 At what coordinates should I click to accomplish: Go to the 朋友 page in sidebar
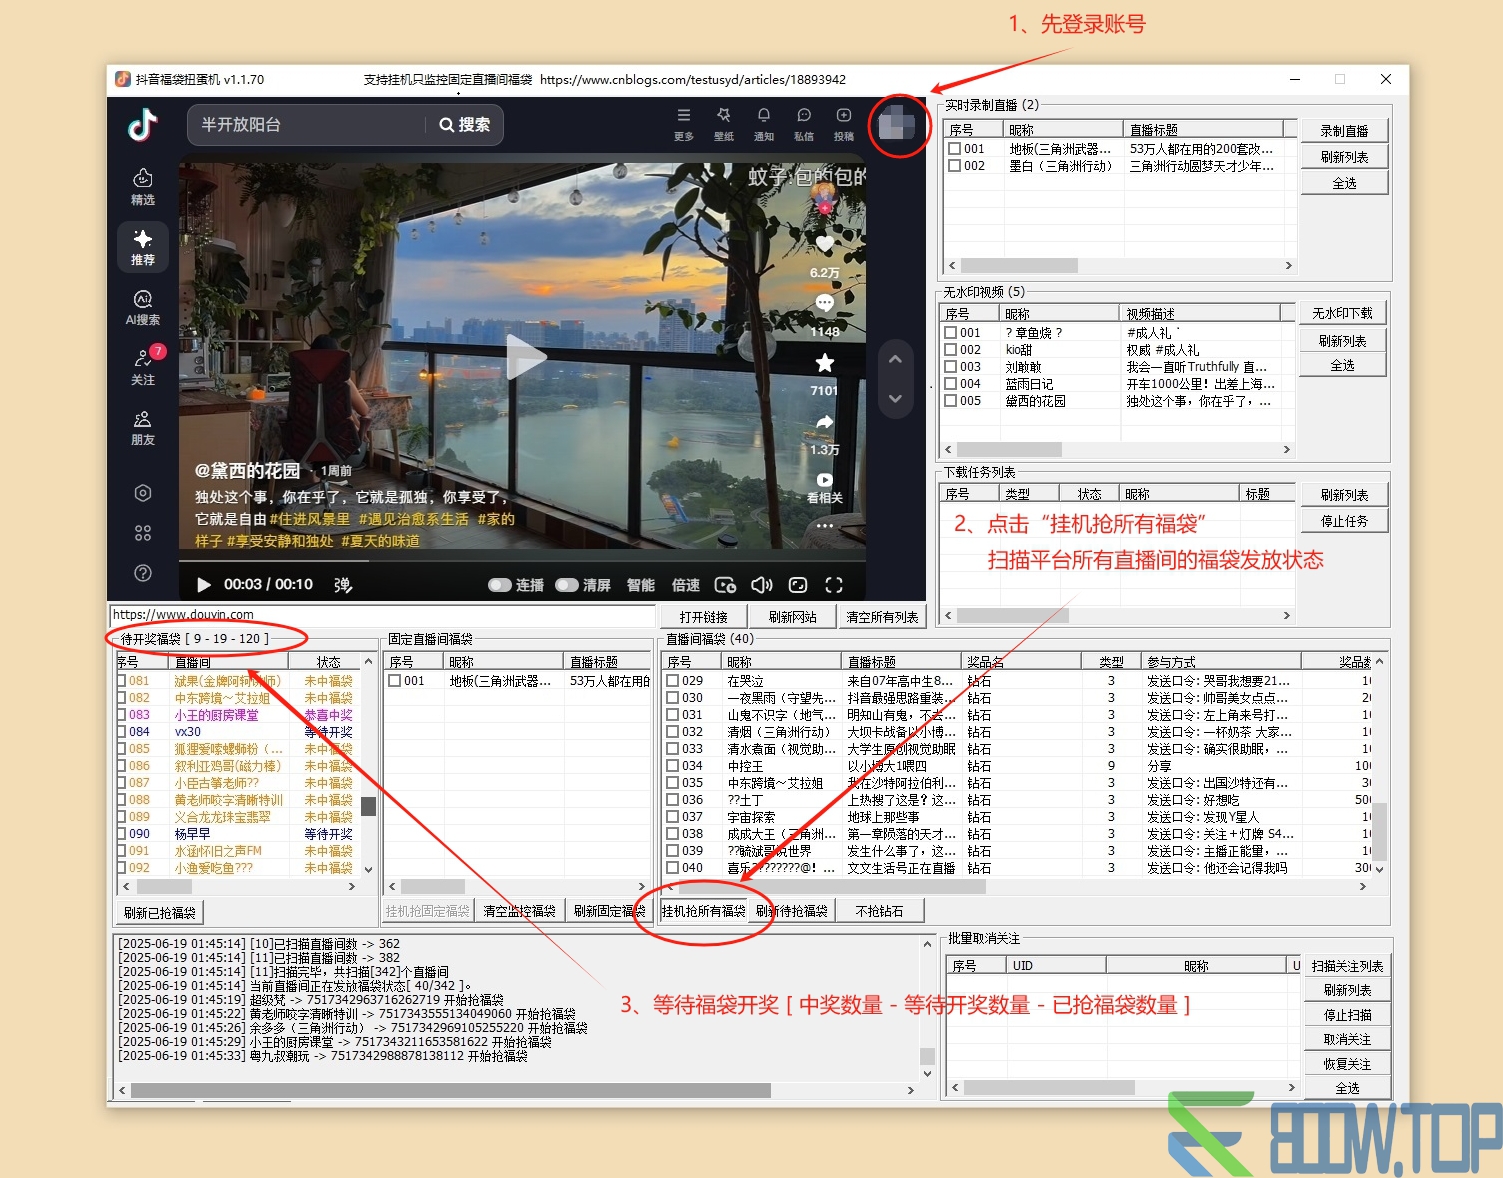click(x=143, y=427)
